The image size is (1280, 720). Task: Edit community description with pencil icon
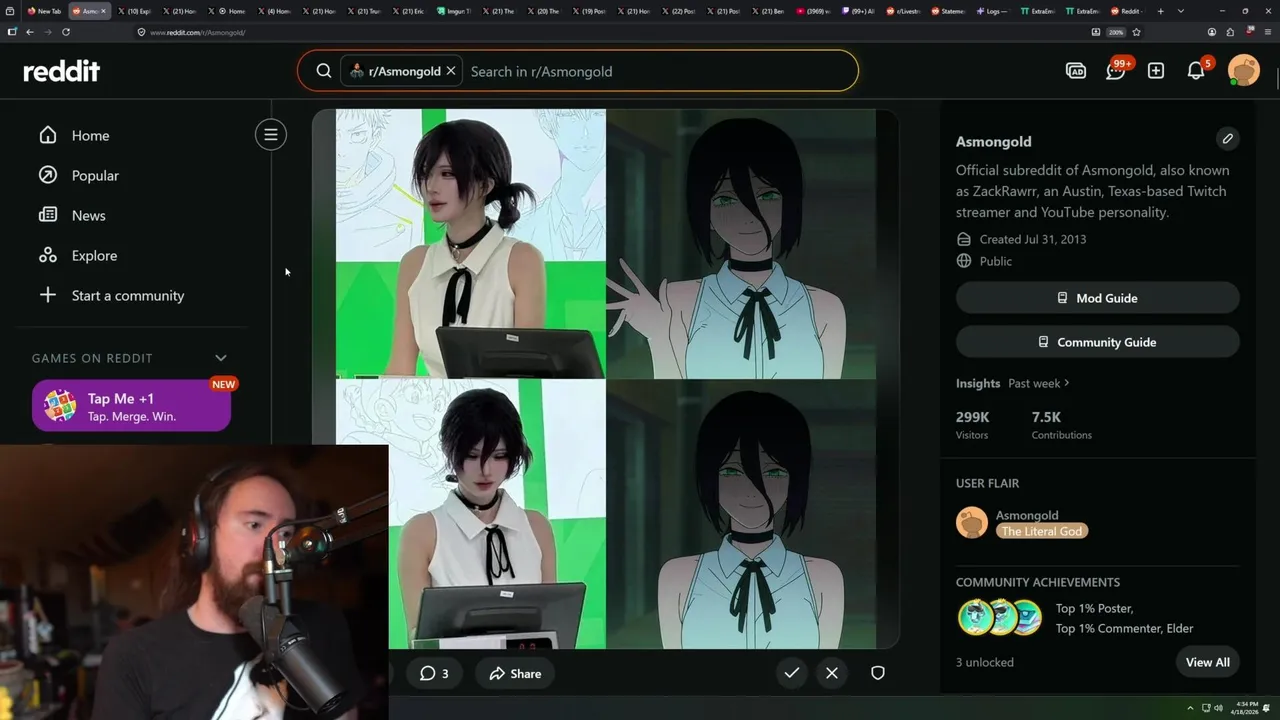1227,138
